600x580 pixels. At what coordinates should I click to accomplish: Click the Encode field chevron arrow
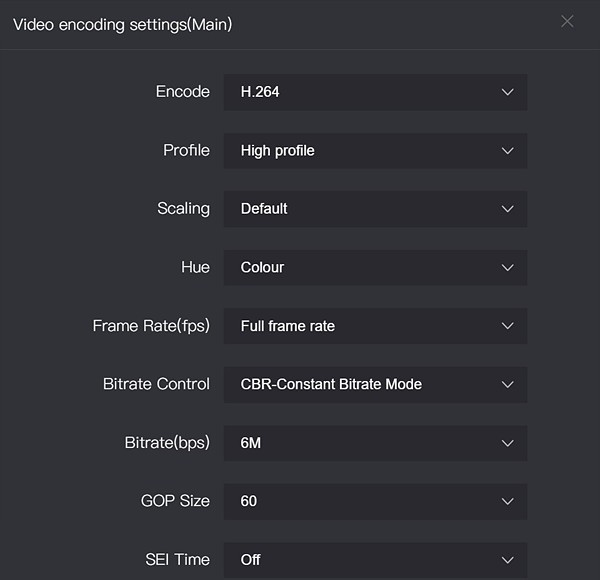point(507,92)
